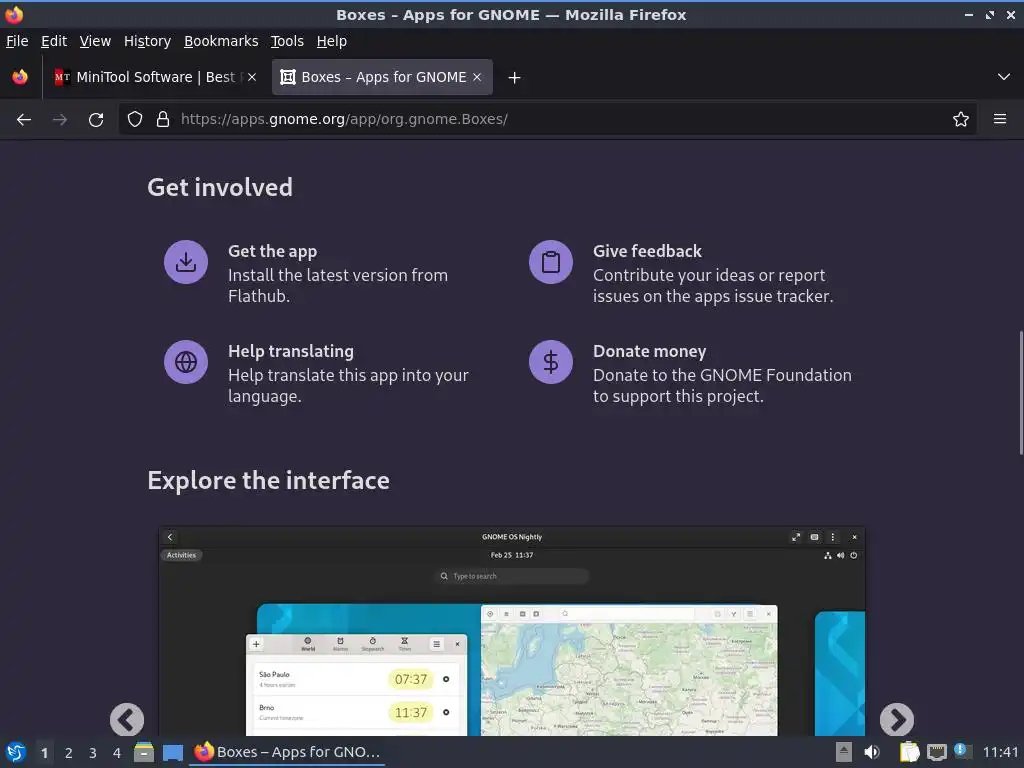Close the Boxes – Apps for GNOME tab
1024x768 pixels.
[477, 77]
